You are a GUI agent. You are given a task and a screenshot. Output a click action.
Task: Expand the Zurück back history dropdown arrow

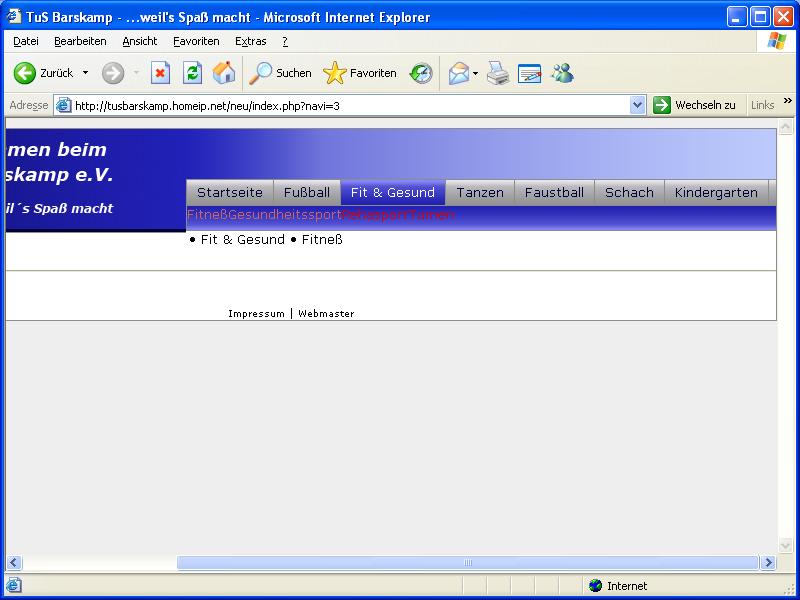(85, 73)
